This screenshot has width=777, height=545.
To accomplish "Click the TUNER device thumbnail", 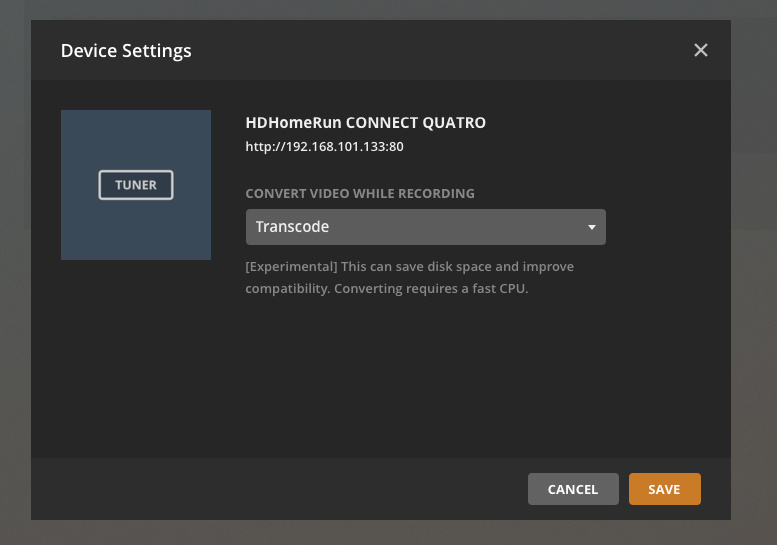I will click(x=136, y=185).
